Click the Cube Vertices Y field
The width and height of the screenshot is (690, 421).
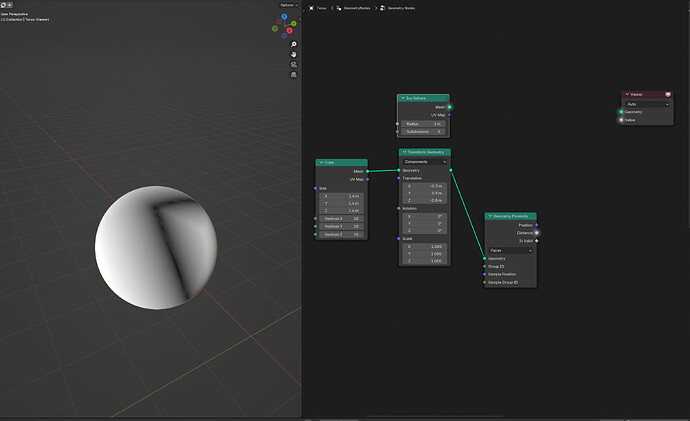click(x=341, y=227)
